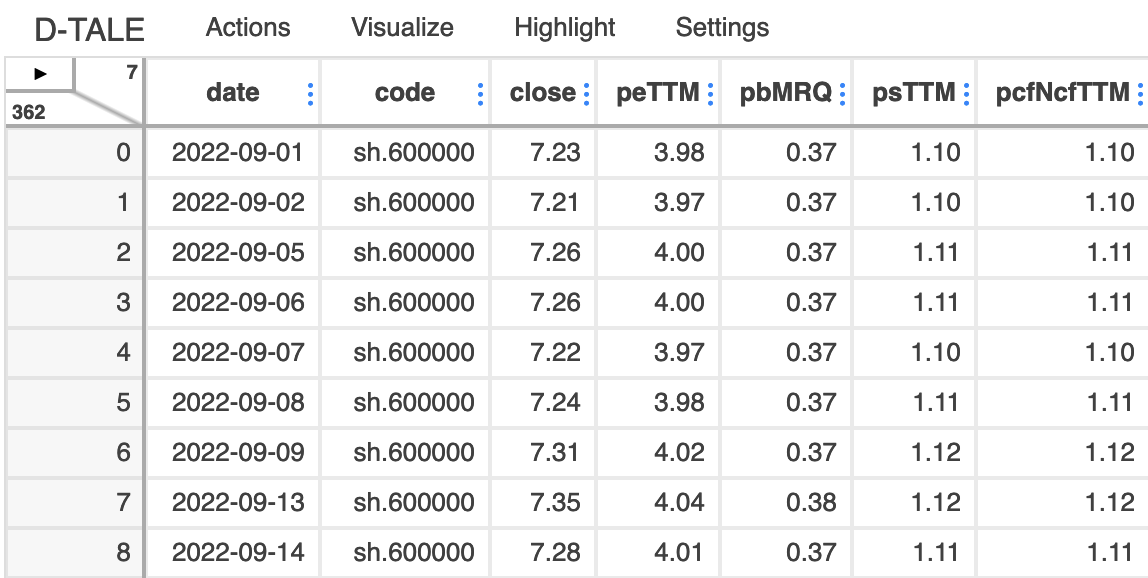1148x578 pixels.
Task: Select the peTTM column header
Action: [x=657, y=94]
